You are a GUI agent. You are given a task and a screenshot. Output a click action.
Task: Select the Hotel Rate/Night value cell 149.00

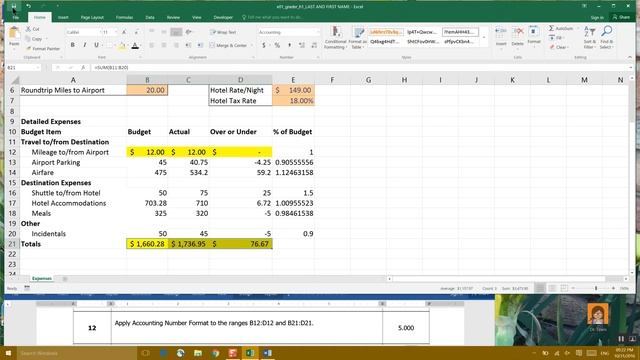293,90
